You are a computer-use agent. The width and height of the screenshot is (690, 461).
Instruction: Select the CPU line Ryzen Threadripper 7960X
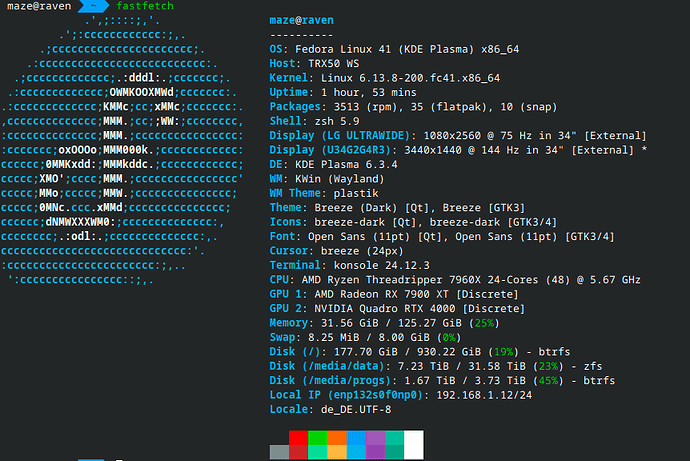[x=455, y=280]
